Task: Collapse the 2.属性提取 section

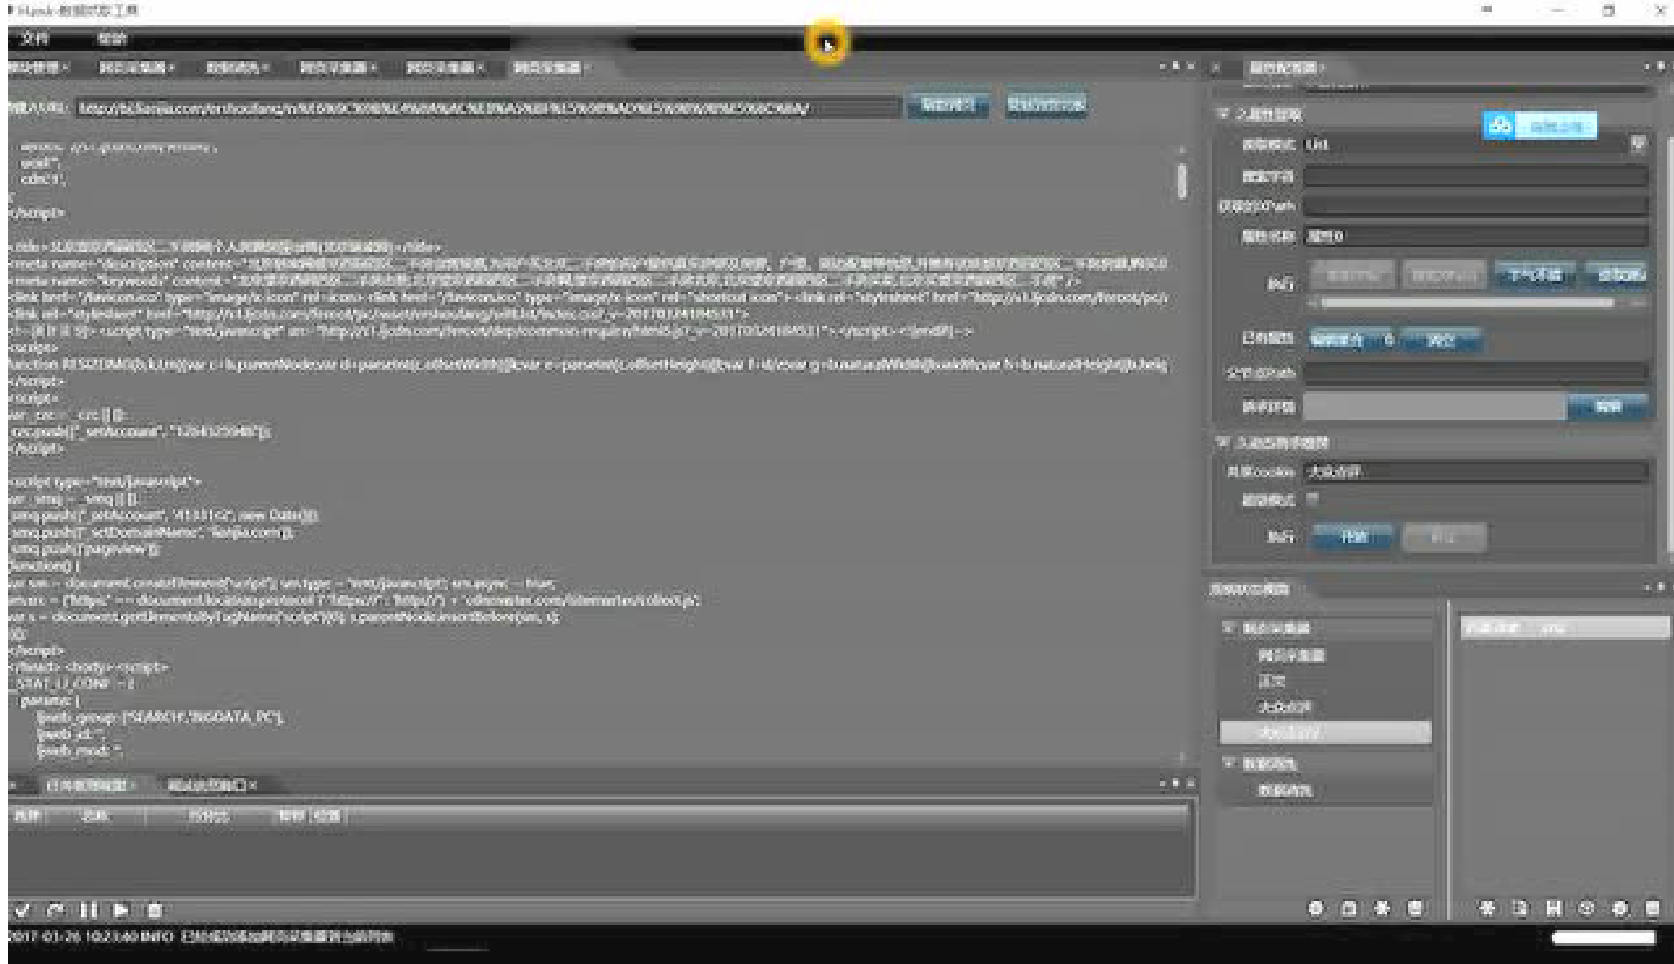Action: [x=1222, y=114]
